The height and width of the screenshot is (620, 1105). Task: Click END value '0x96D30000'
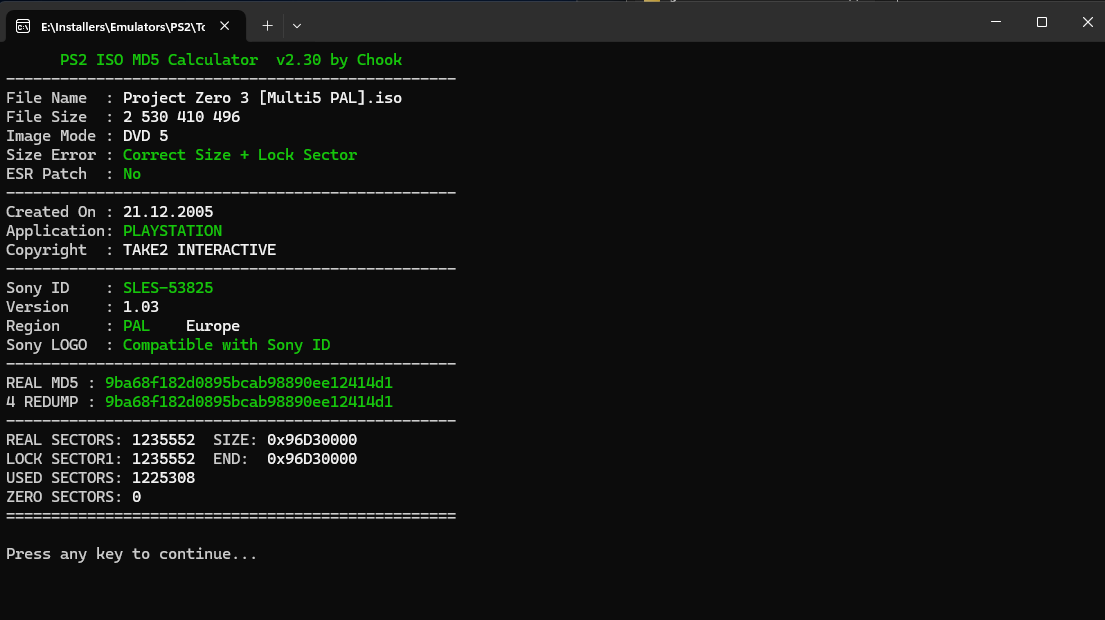coord(312,459)
